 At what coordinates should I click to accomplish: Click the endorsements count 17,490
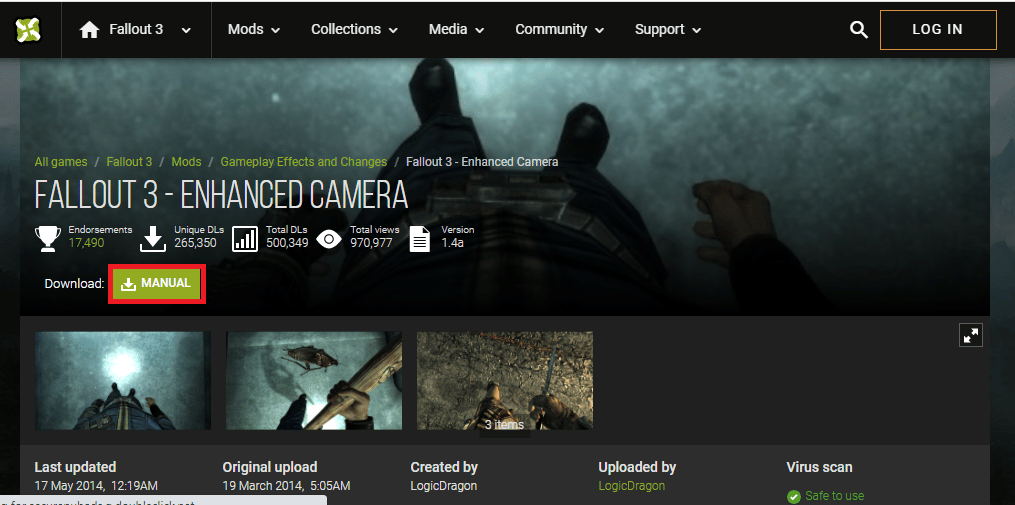coord(86,243)
